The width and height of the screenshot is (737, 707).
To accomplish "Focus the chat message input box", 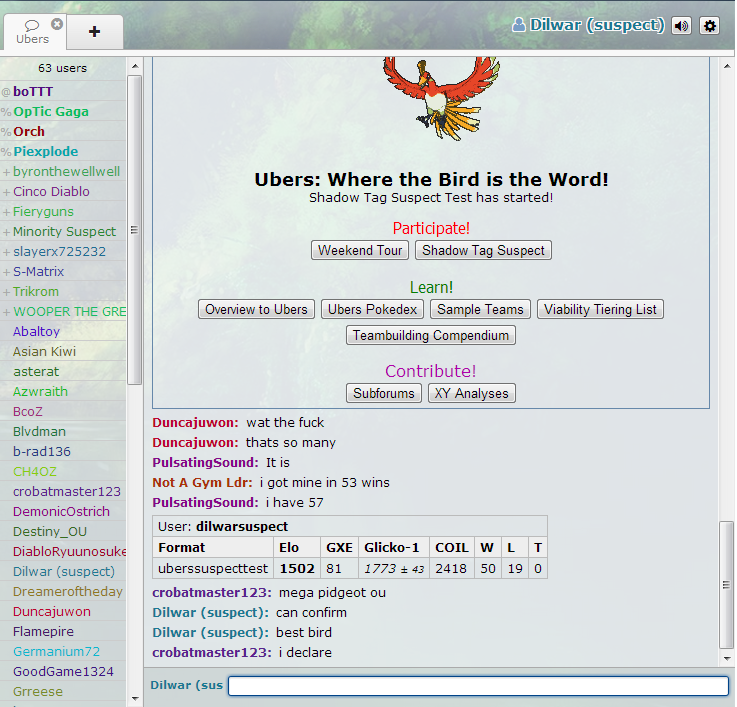I will coord(478,686).
